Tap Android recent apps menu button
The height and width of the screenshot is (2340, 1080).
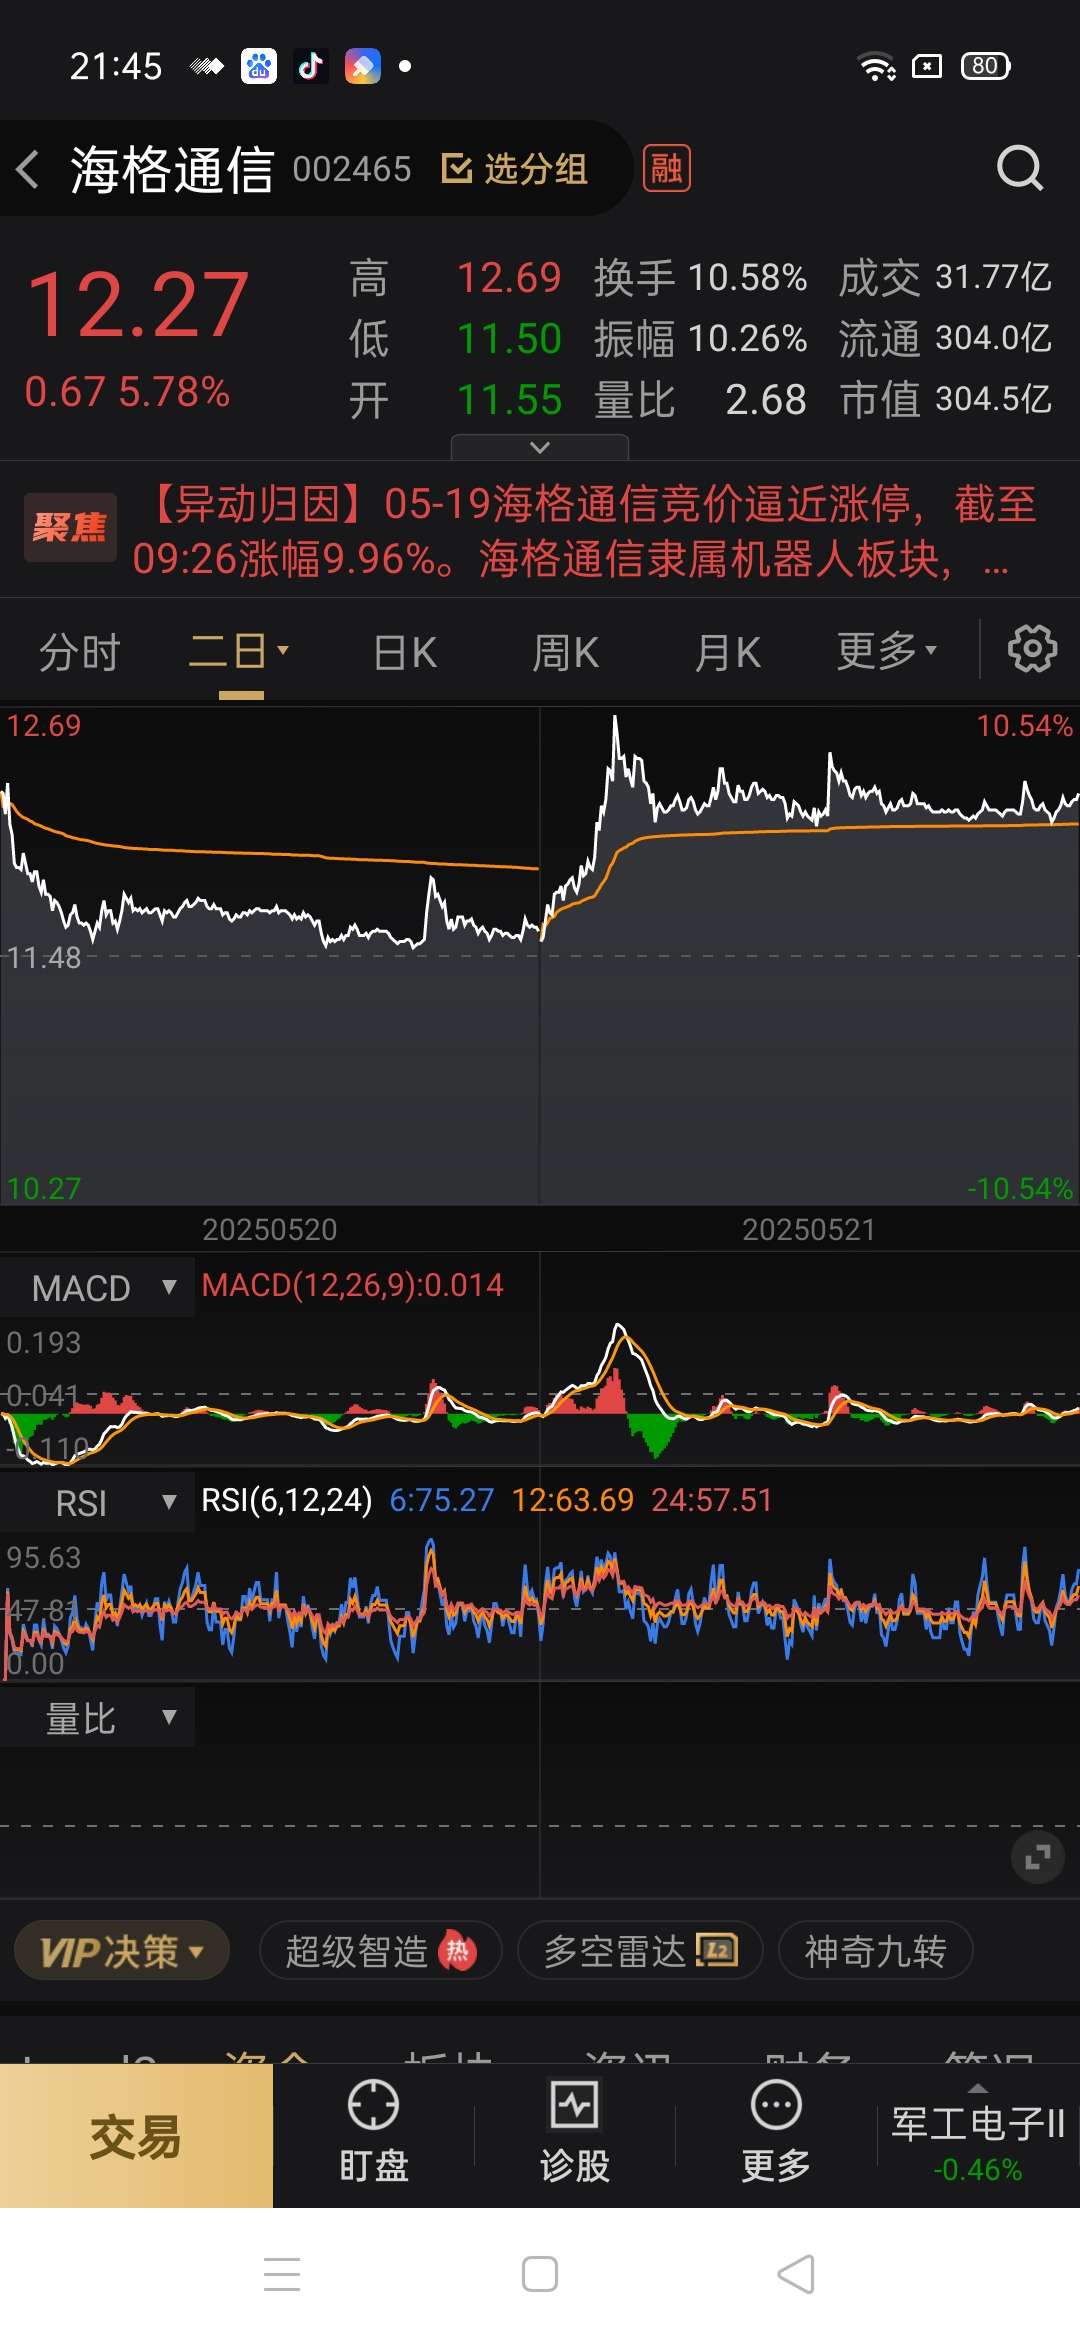pyautogui.click(x=282, y=2275)
